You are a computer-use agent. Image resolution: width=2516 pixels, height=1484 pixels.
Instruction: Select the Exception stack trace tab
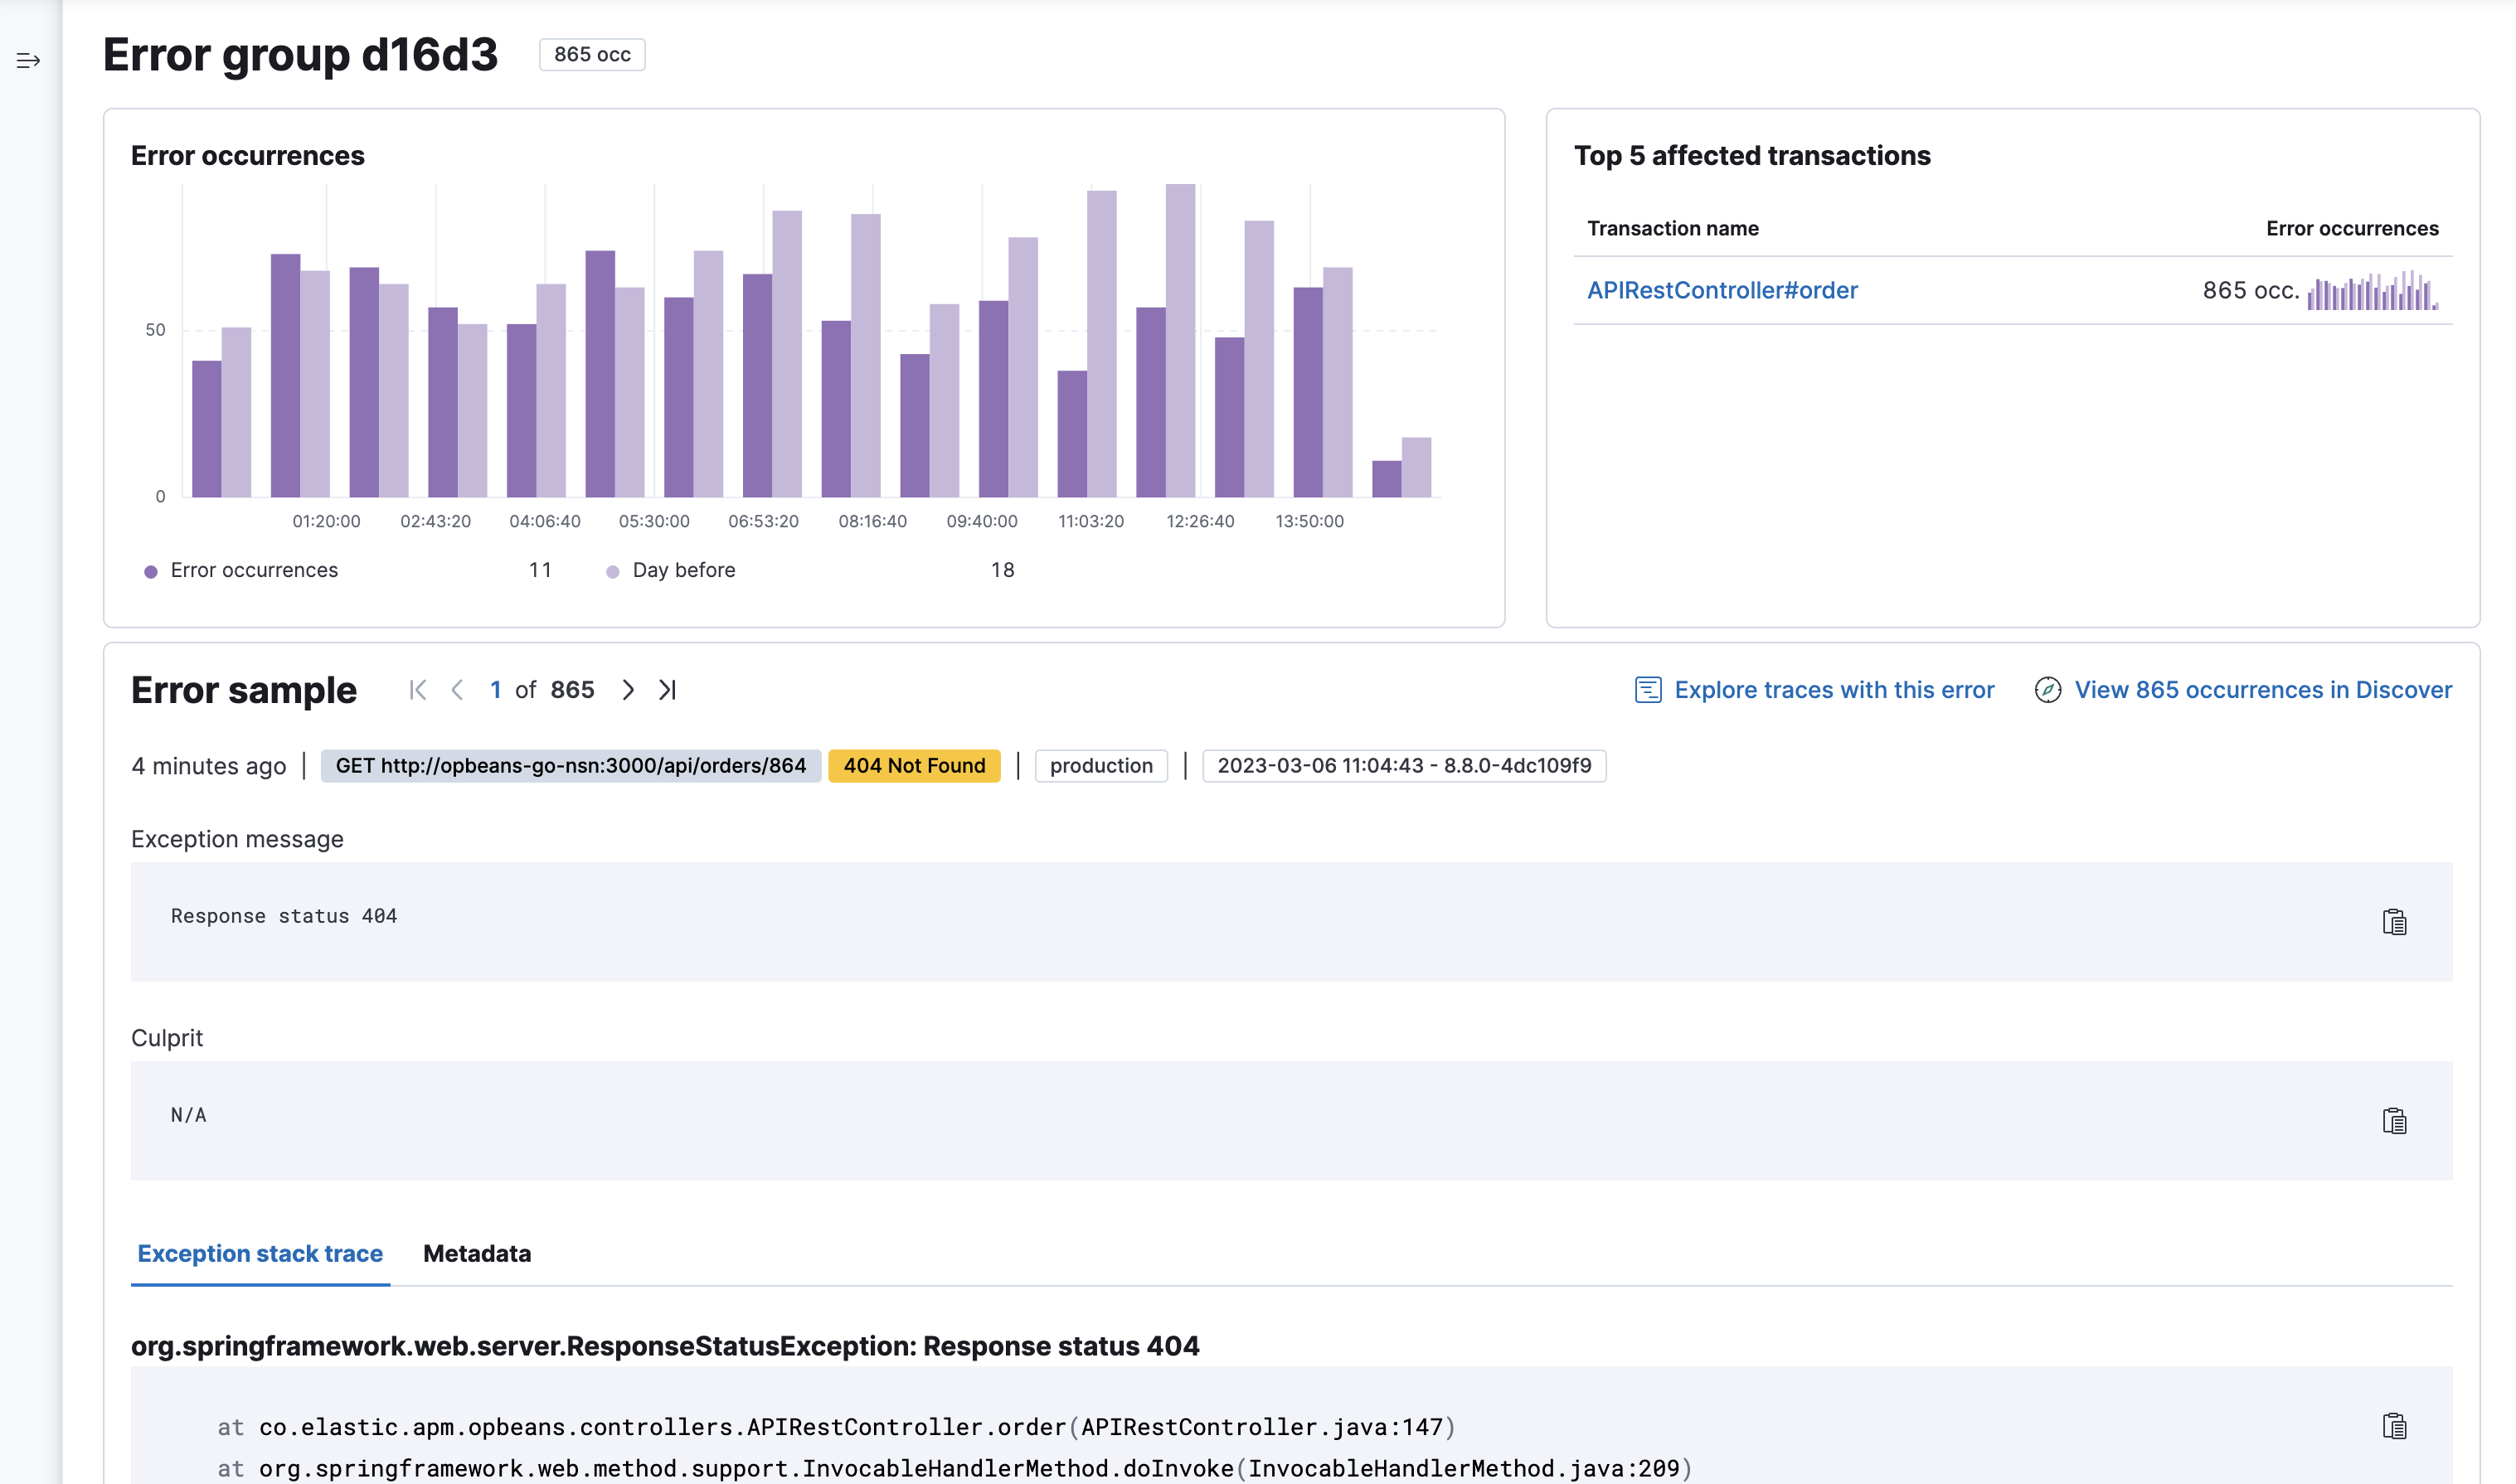260,1253
